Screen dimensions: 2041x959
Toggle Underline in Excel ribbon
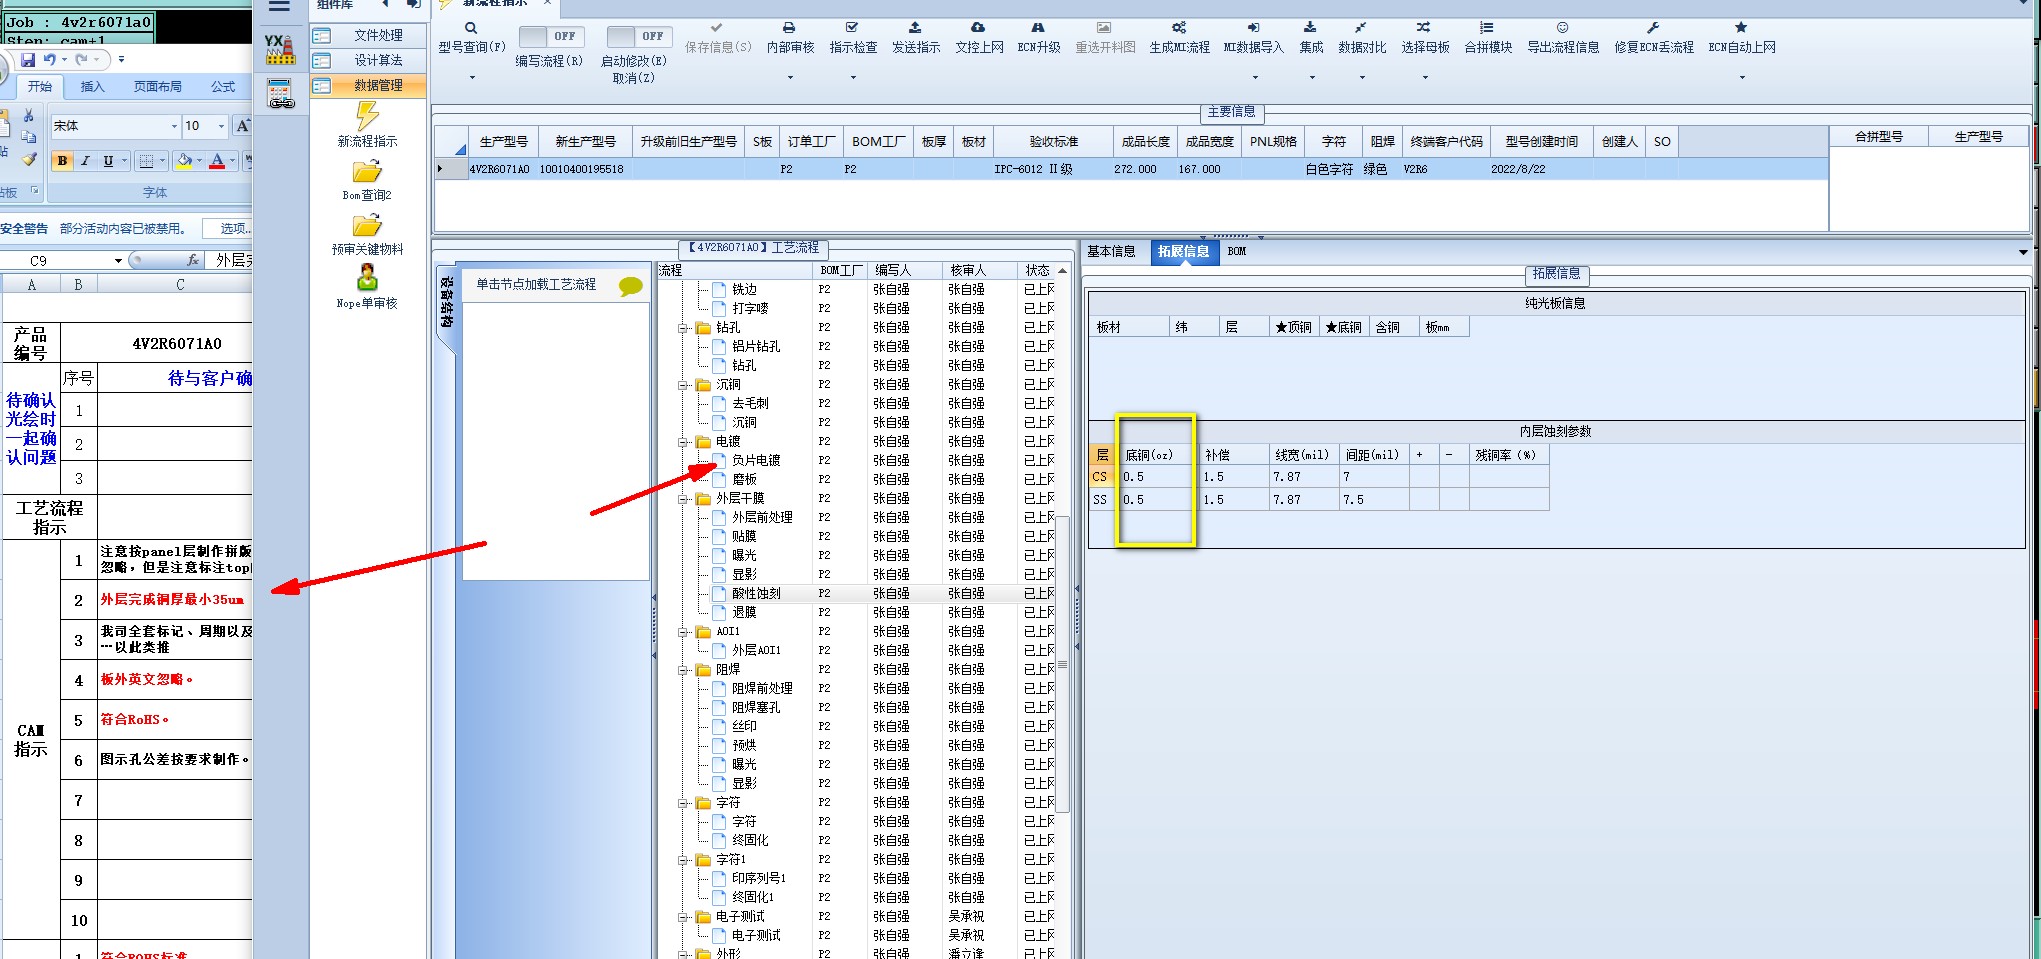click(108, 161)
